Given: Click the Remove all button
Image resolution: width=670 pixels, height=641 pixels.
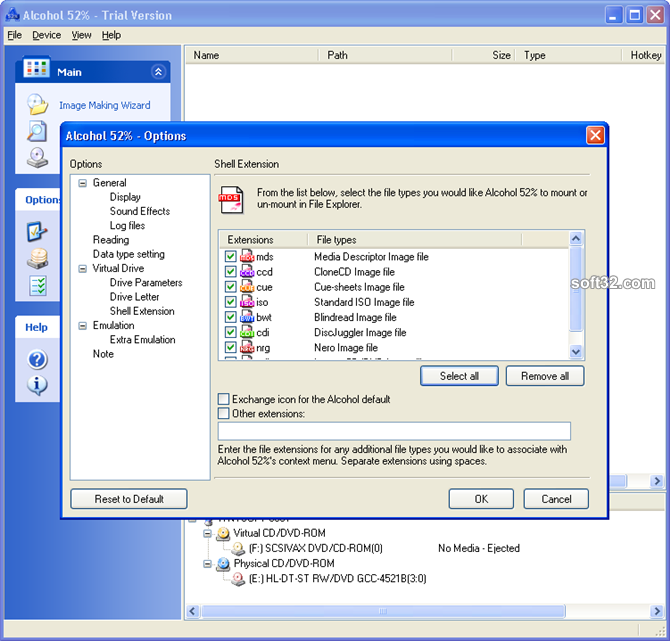Looking at the screenshot, I should pos(545,376).
